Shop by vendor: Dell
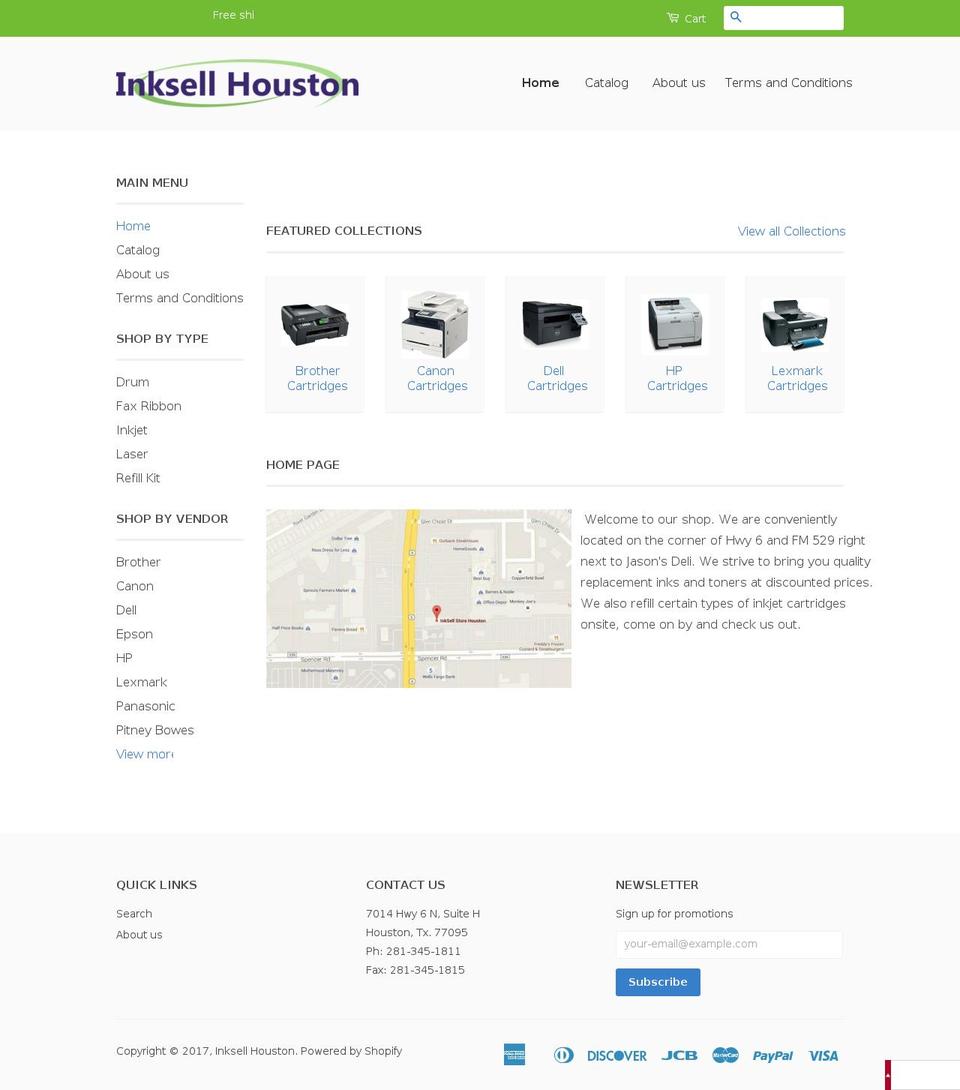960x1090 pixels. pos(126,610)
